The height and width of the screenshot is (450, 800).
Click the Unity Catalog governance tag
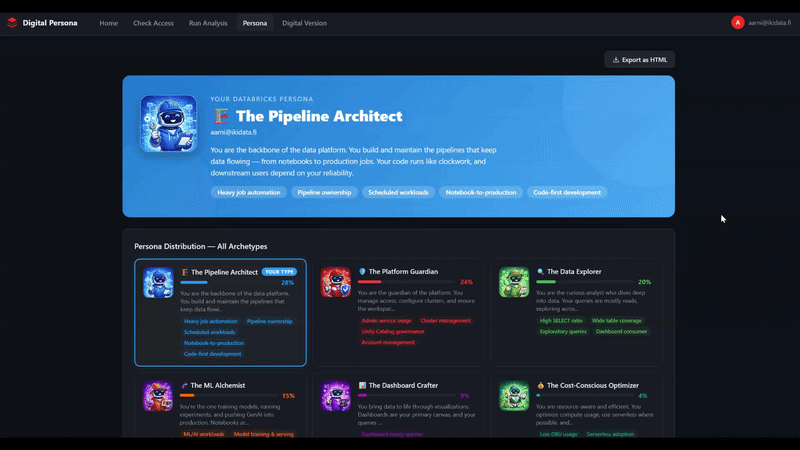[392, 331]
